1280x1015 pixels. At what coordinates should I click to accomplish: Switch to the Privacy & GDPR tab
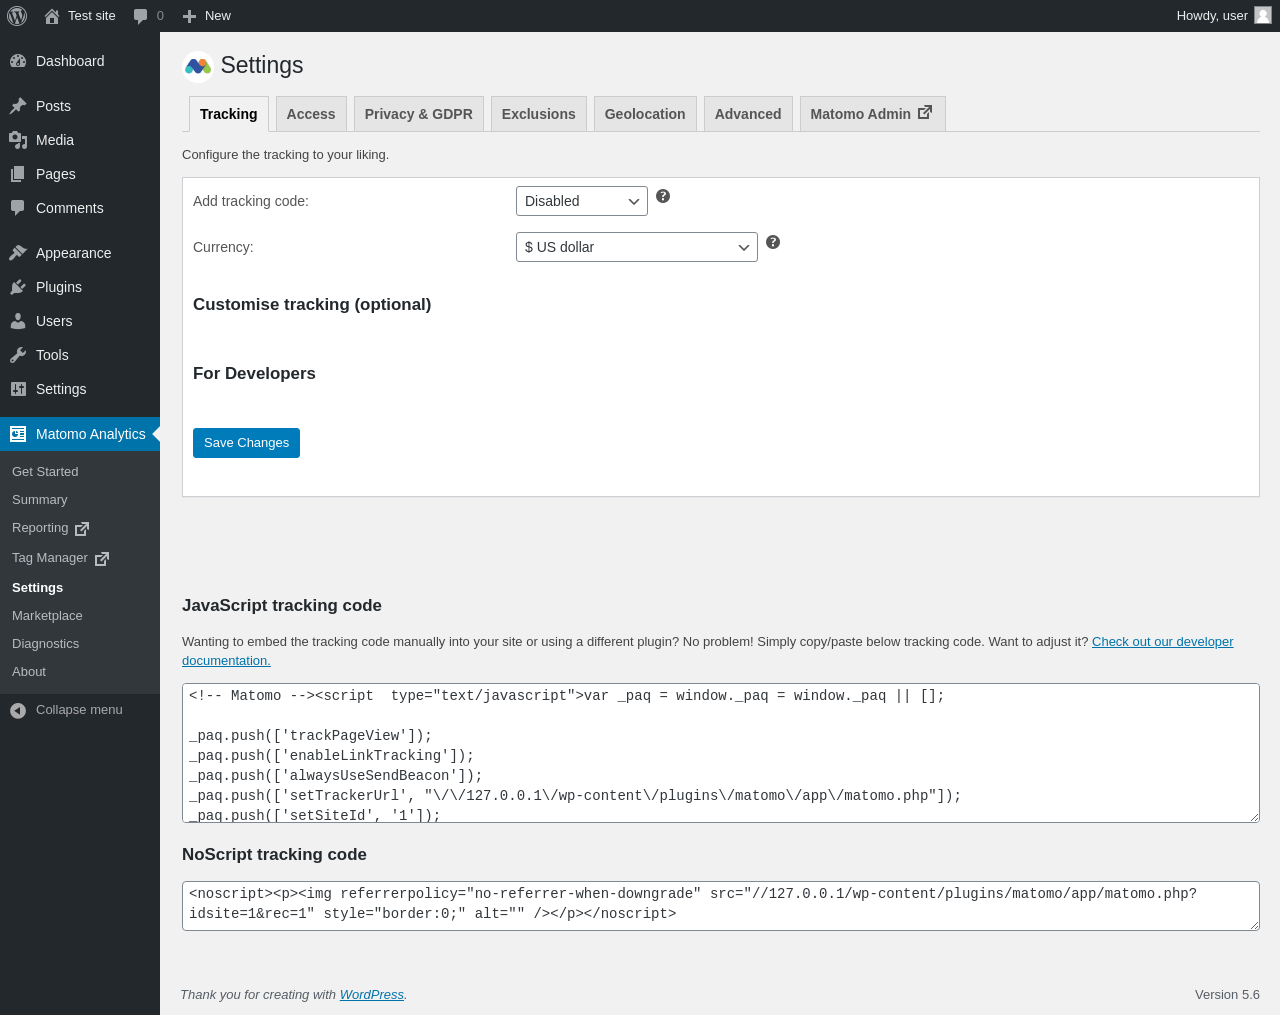[x=418, y=114]
